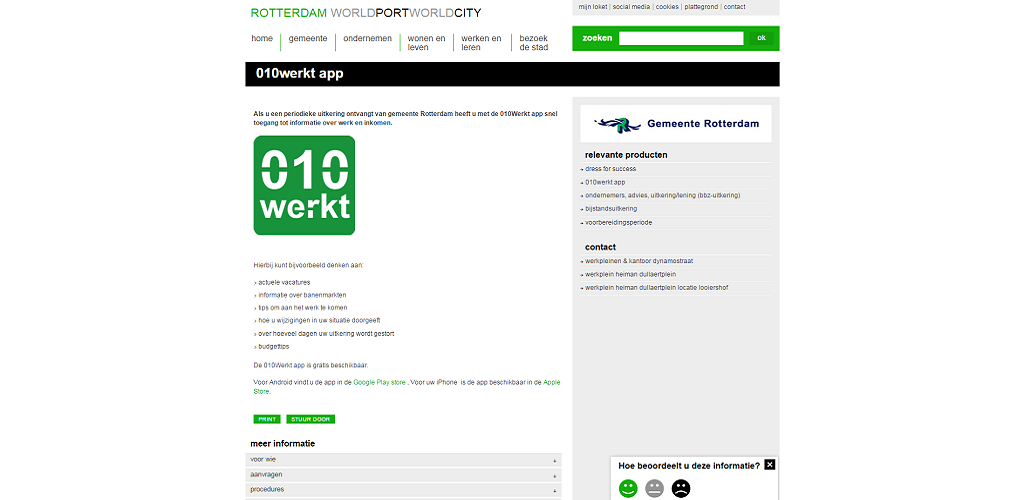Click the Gemeente Rotterdam logo banner

(x=676, y=123)
